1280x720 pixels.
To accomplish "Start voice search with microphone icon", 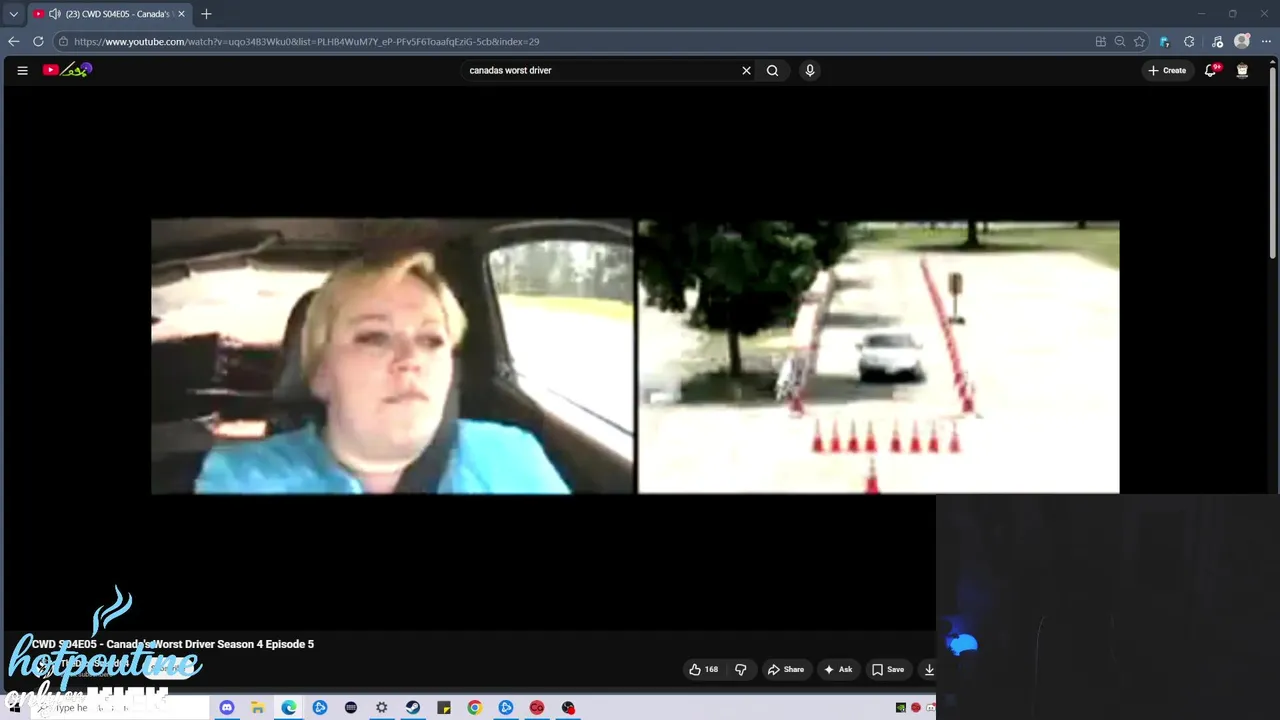I will pos(810,70).
